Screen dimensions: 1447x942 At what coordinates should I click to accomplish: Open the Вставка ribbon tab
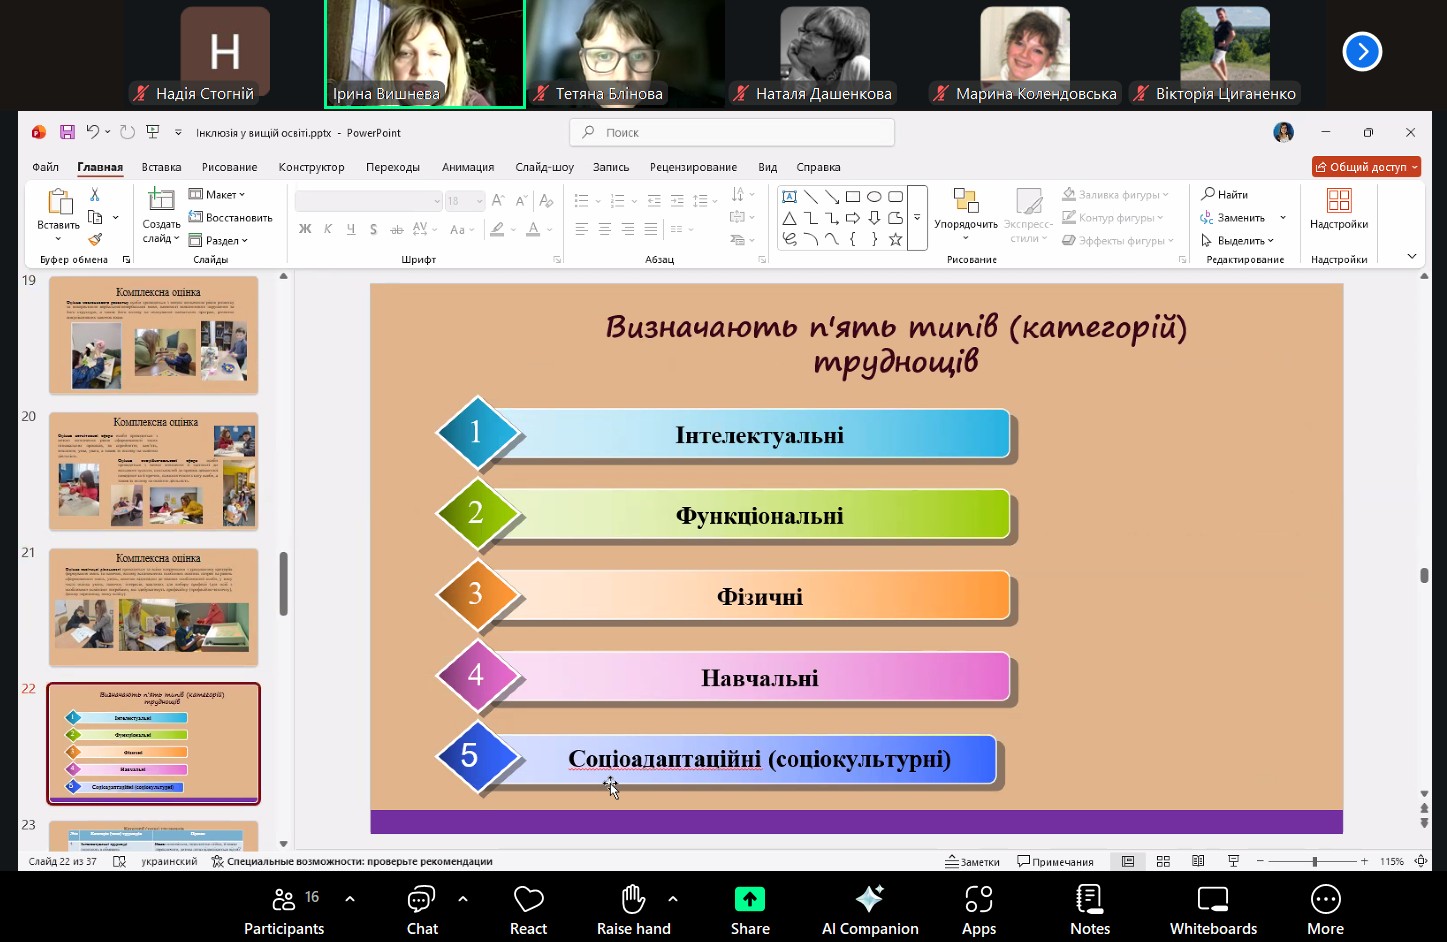point(161,167)
